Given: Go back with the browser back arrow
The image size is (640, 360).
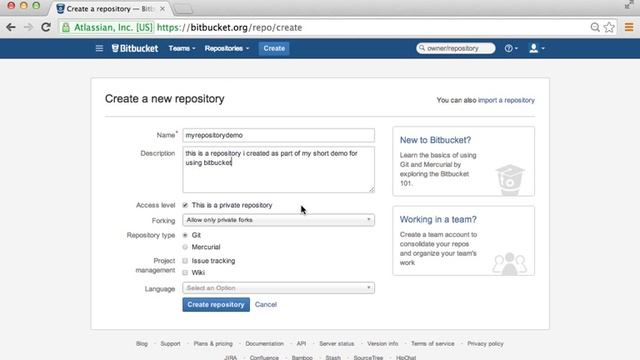Looking at the screenshot, I should (11, 27).
